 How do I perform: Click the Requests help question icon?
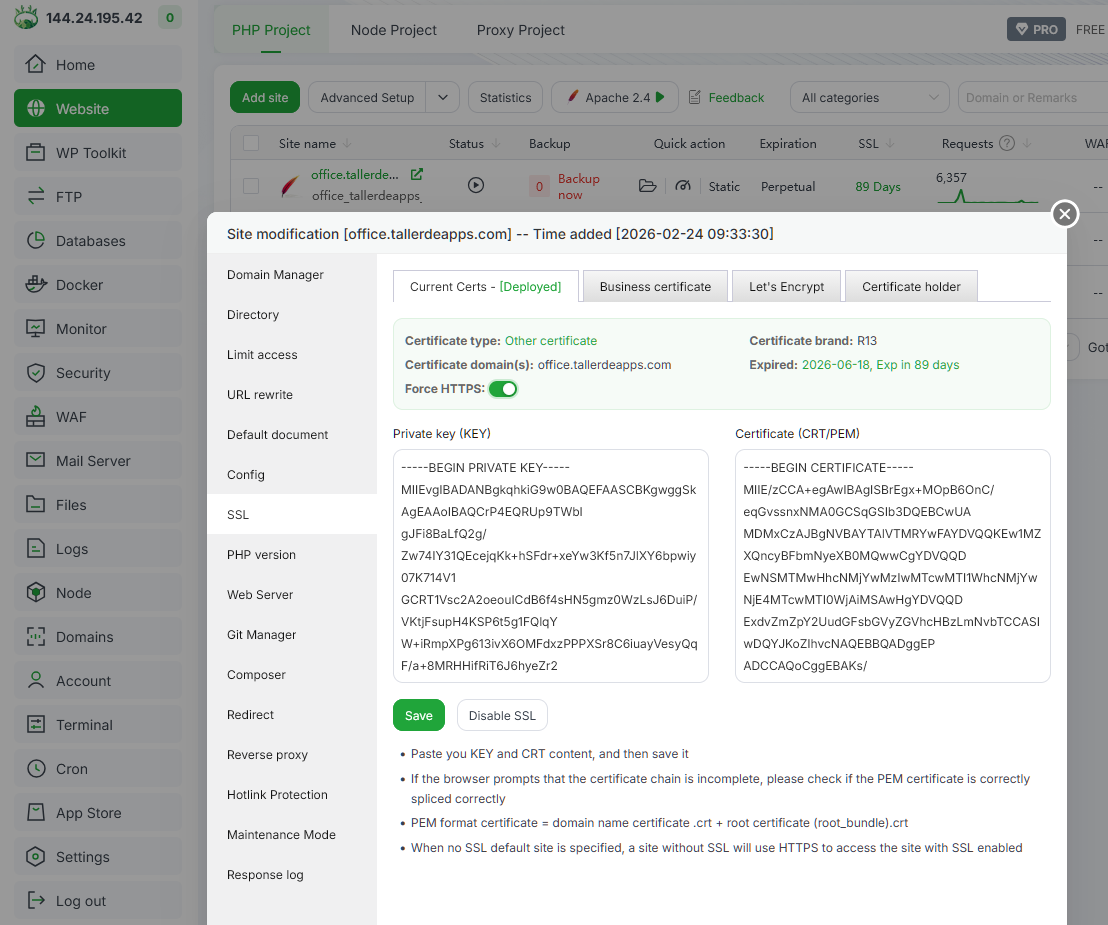pyautogui.click(x=1007, y=143)
